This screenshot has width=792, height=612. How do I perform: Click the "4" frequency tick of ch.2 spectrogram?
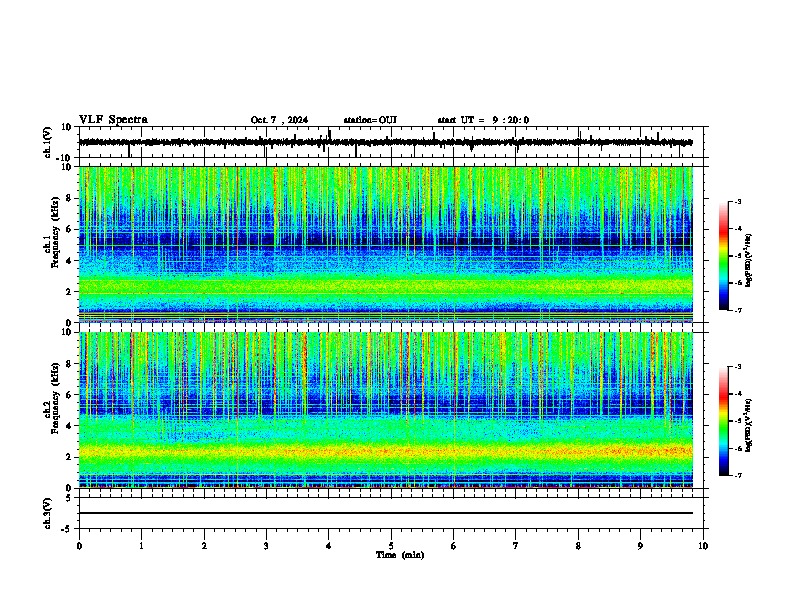(x=70, y=426)
